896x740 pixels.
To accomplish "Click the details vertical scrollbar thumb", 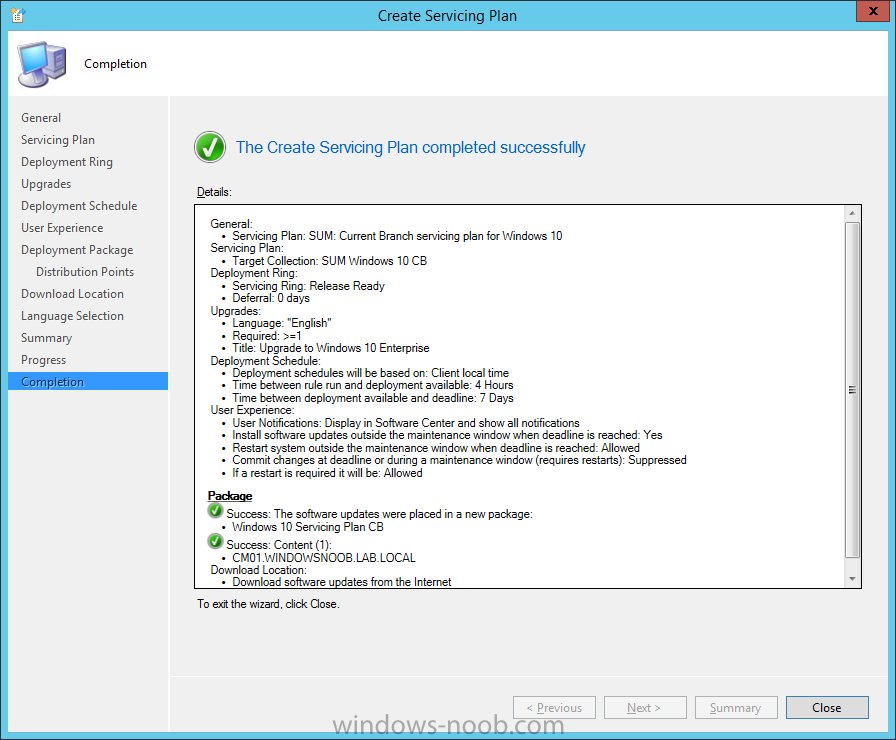I will pos(852,390).
